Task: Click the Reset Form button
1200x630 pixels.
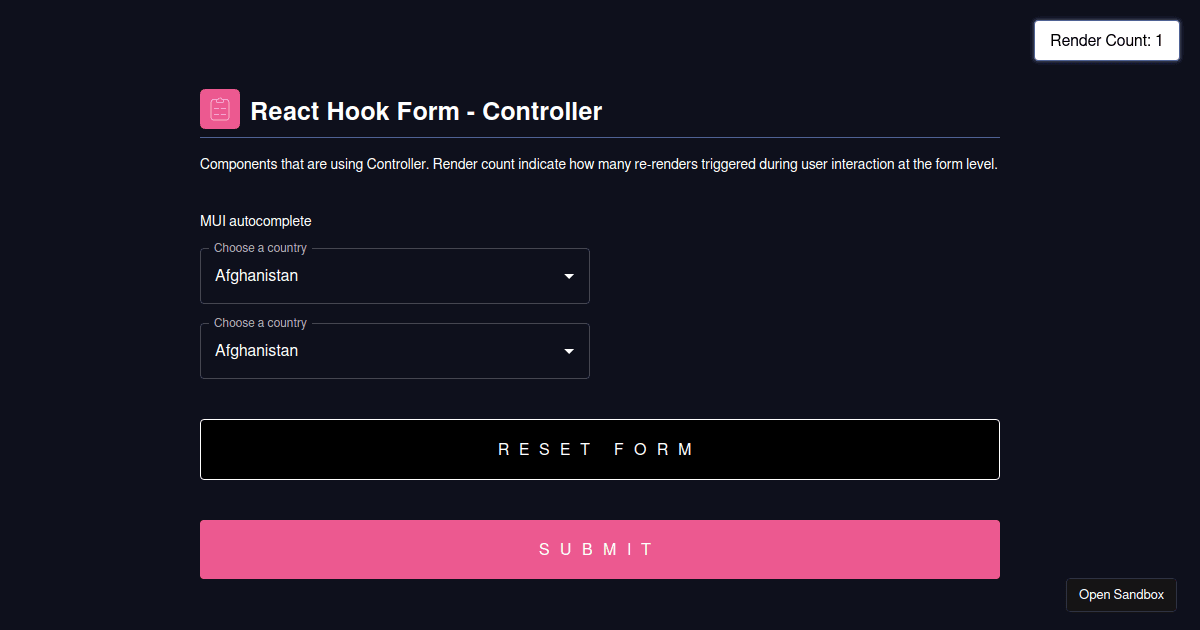Action: 600,449
